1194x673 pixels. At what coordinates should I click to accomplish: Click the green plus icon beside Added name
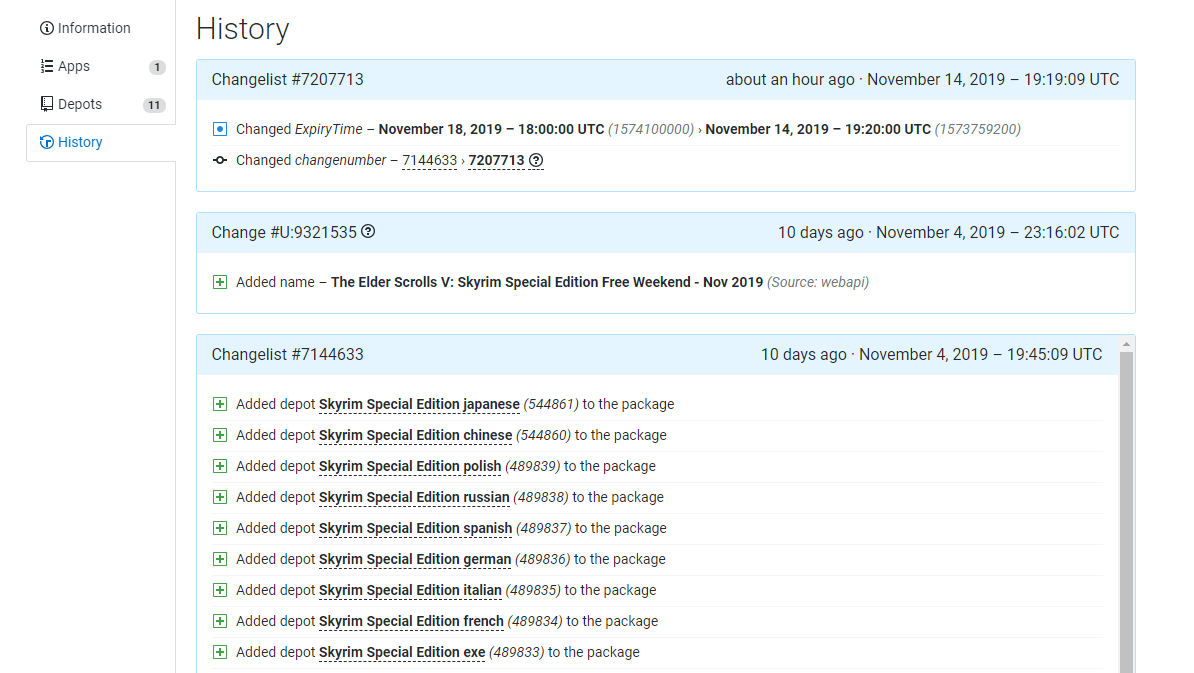point(220,282)
